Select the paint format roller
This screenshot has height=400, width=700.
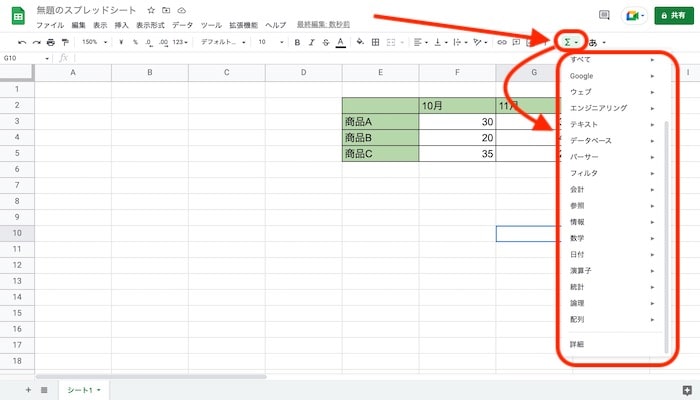coord(66,43)
